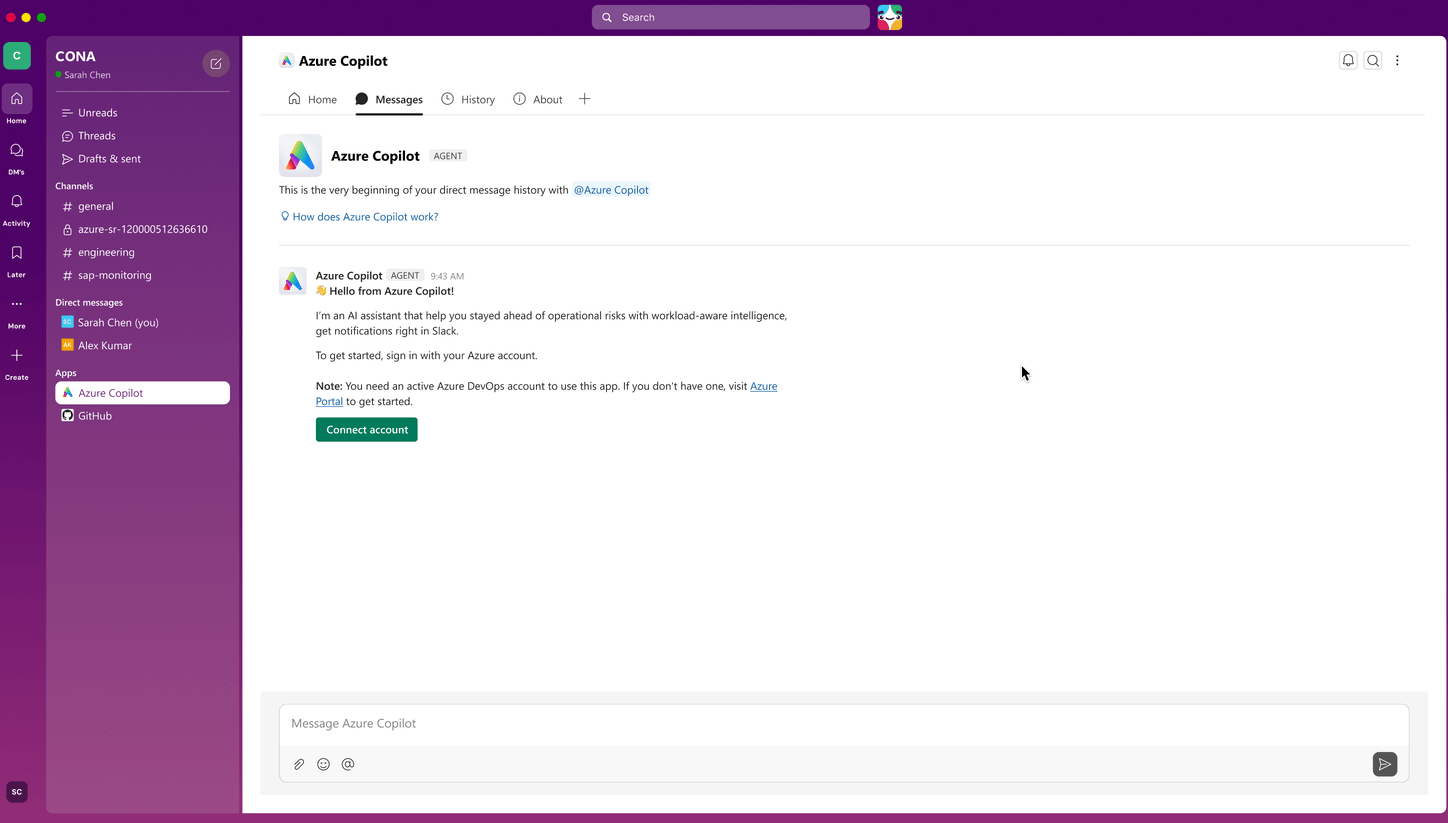Open the vertical three-dot options menu
The image size is (1448, 823).
[1397, 61]
